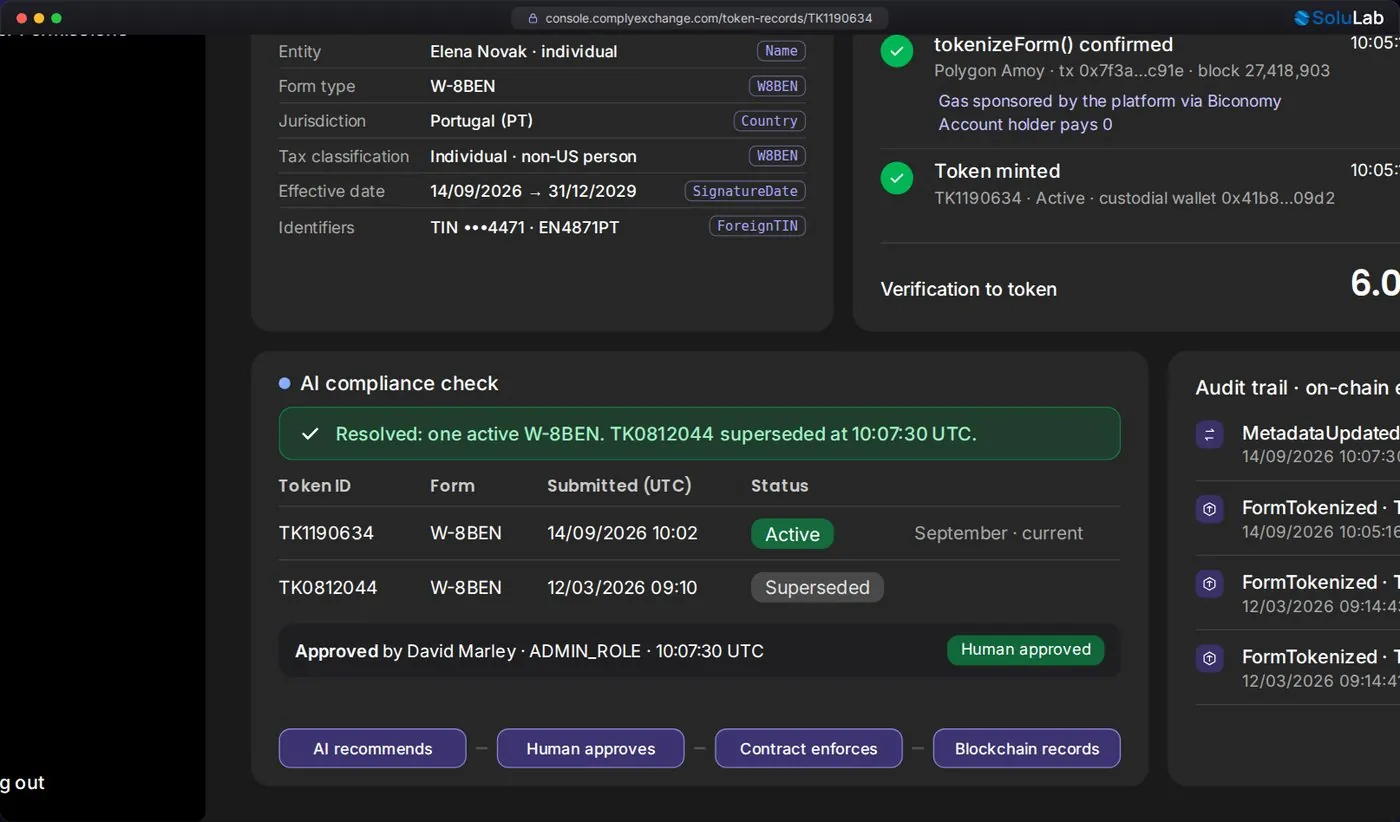Click the checkmark icon in the Resolved banner

point(310,434)
